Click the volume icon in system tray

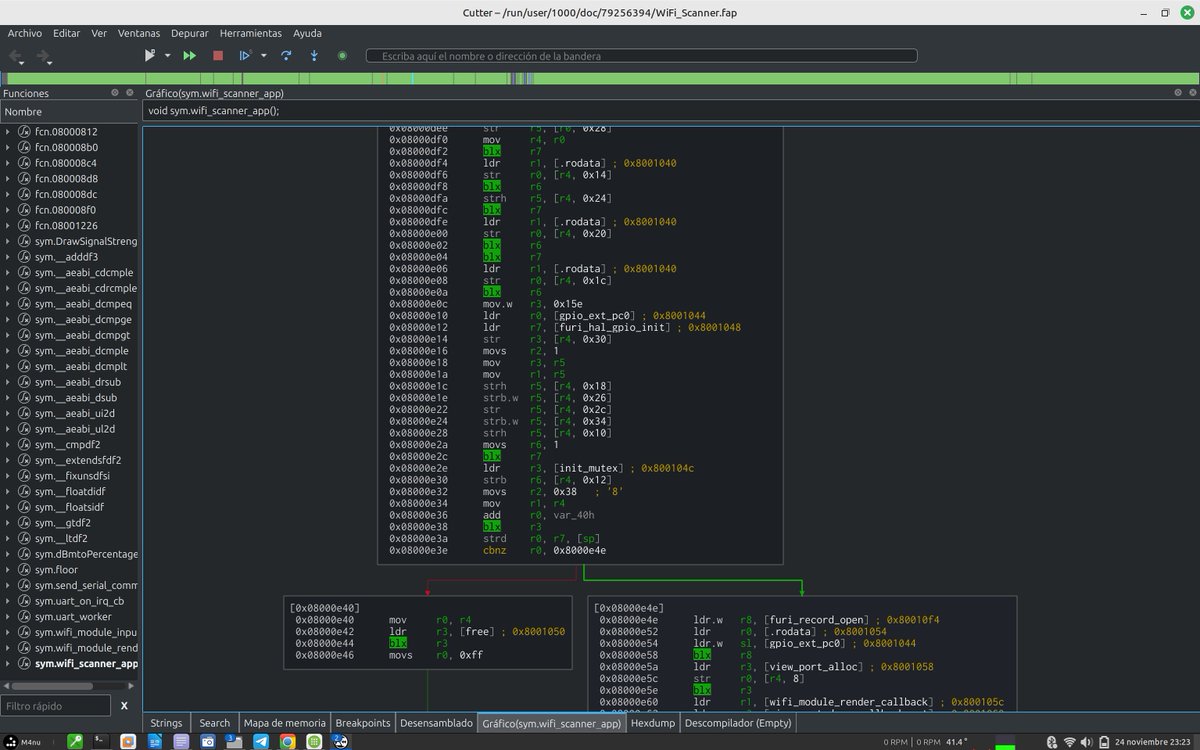1086,742
